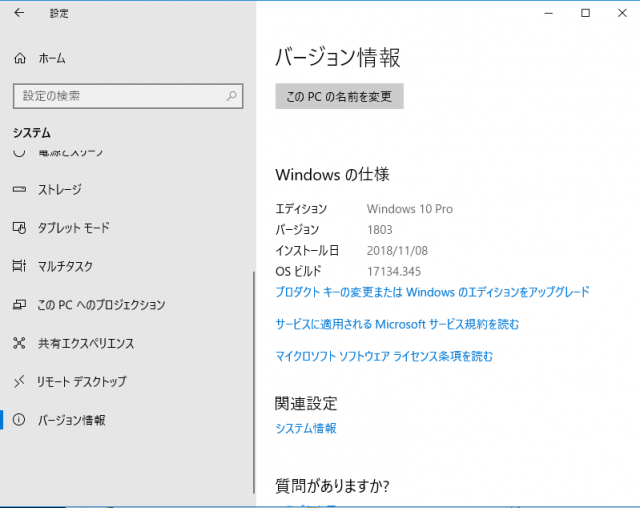640x508 pixels.
Task: Select バージョン情報 in the sidebar
Action: tap(71, 420)
